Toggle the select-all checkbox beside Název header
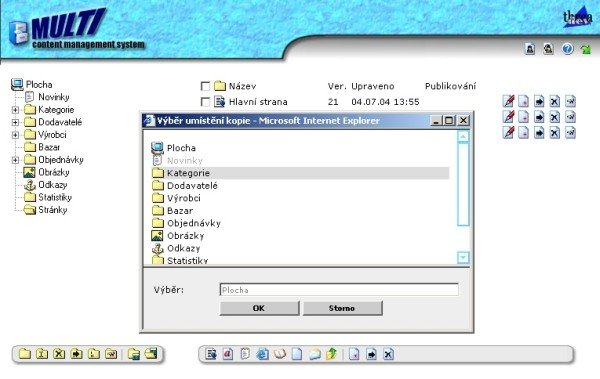This screenshot has width=600, height=379. tap(205, 86)
